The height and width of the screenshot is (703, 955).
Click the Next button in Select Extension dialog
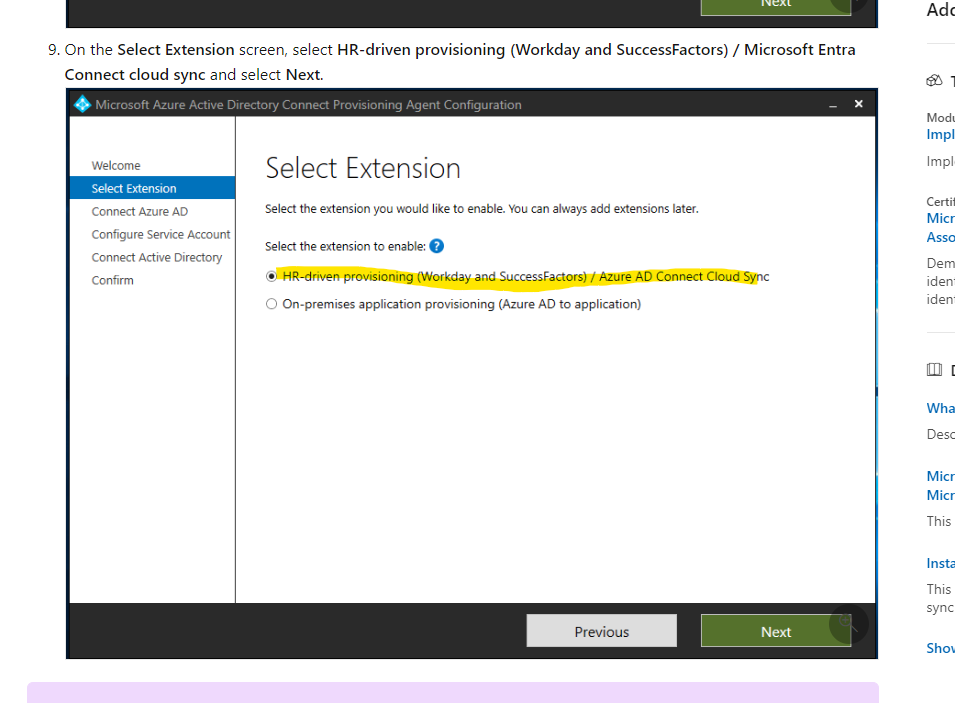pos(775,631)
